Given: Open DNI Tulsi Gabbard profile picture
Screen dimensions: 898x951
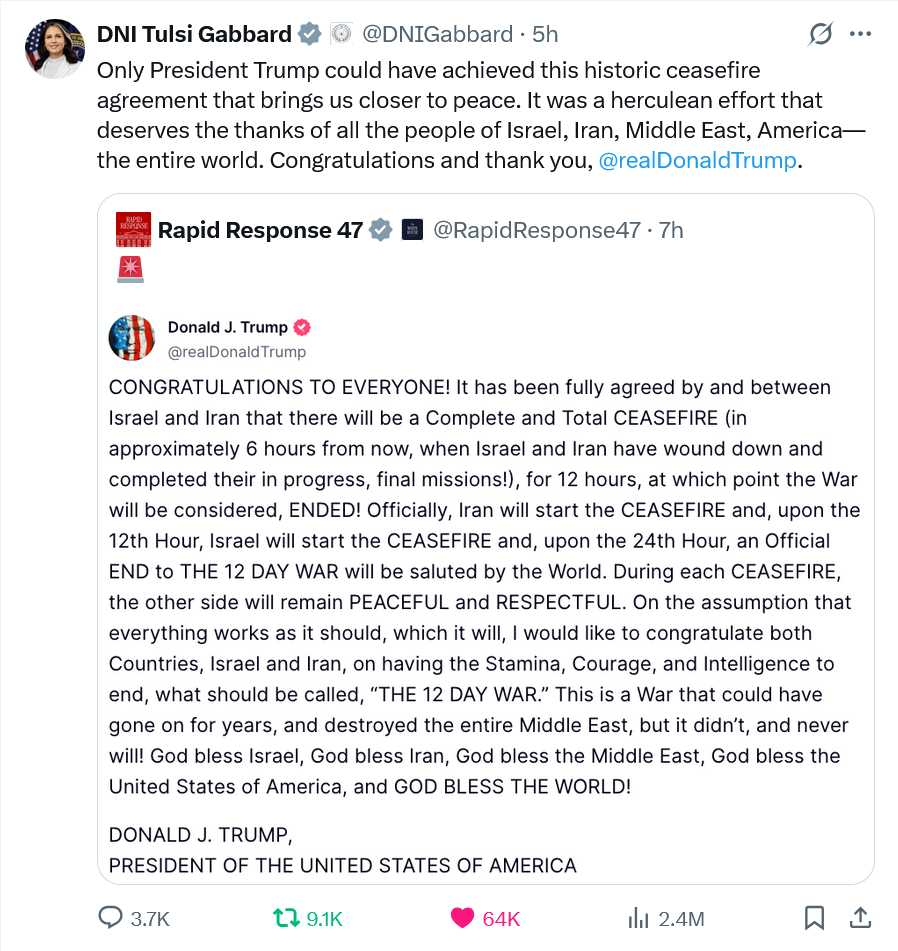Looking at the screenshot, I should [55, 49].
